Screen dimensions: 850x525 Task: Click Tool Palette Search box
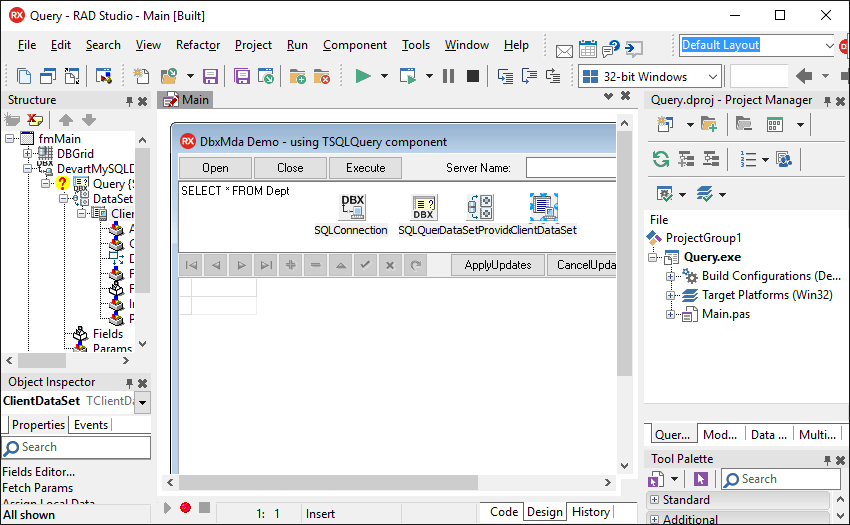(781, 479)
